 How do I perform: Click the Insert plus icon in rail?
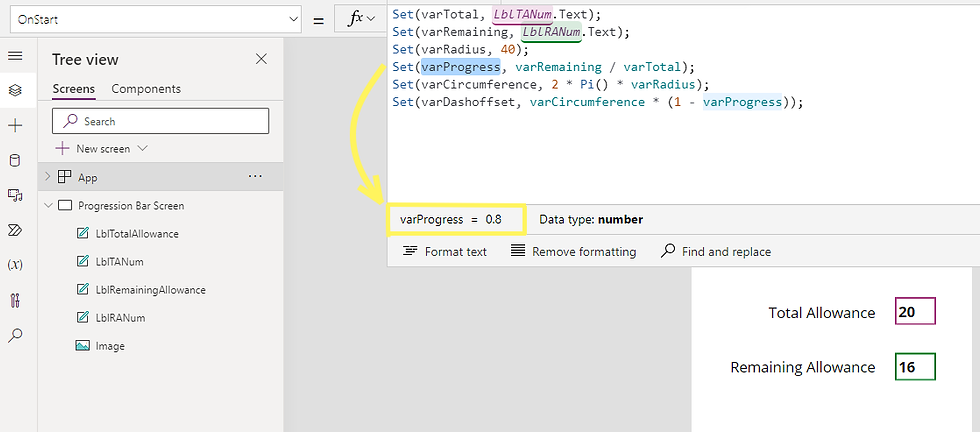15,126
